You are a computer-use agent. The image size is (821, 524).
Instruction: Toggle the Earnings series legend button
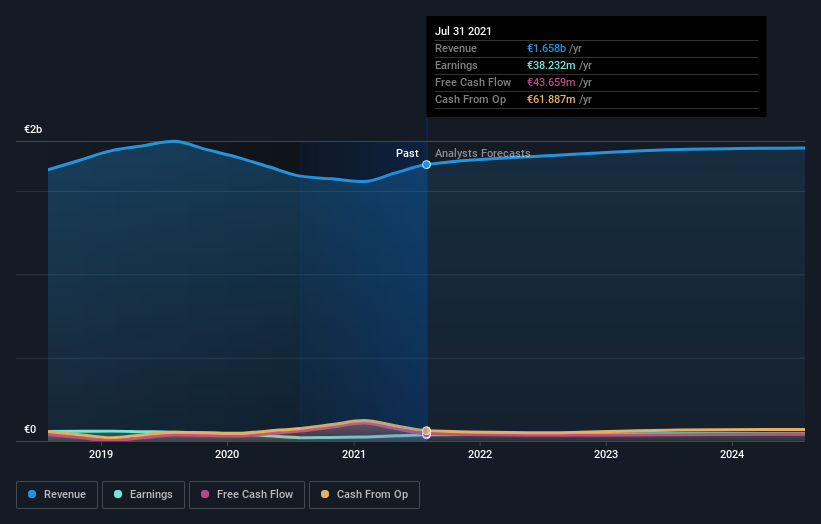[143, 495]
